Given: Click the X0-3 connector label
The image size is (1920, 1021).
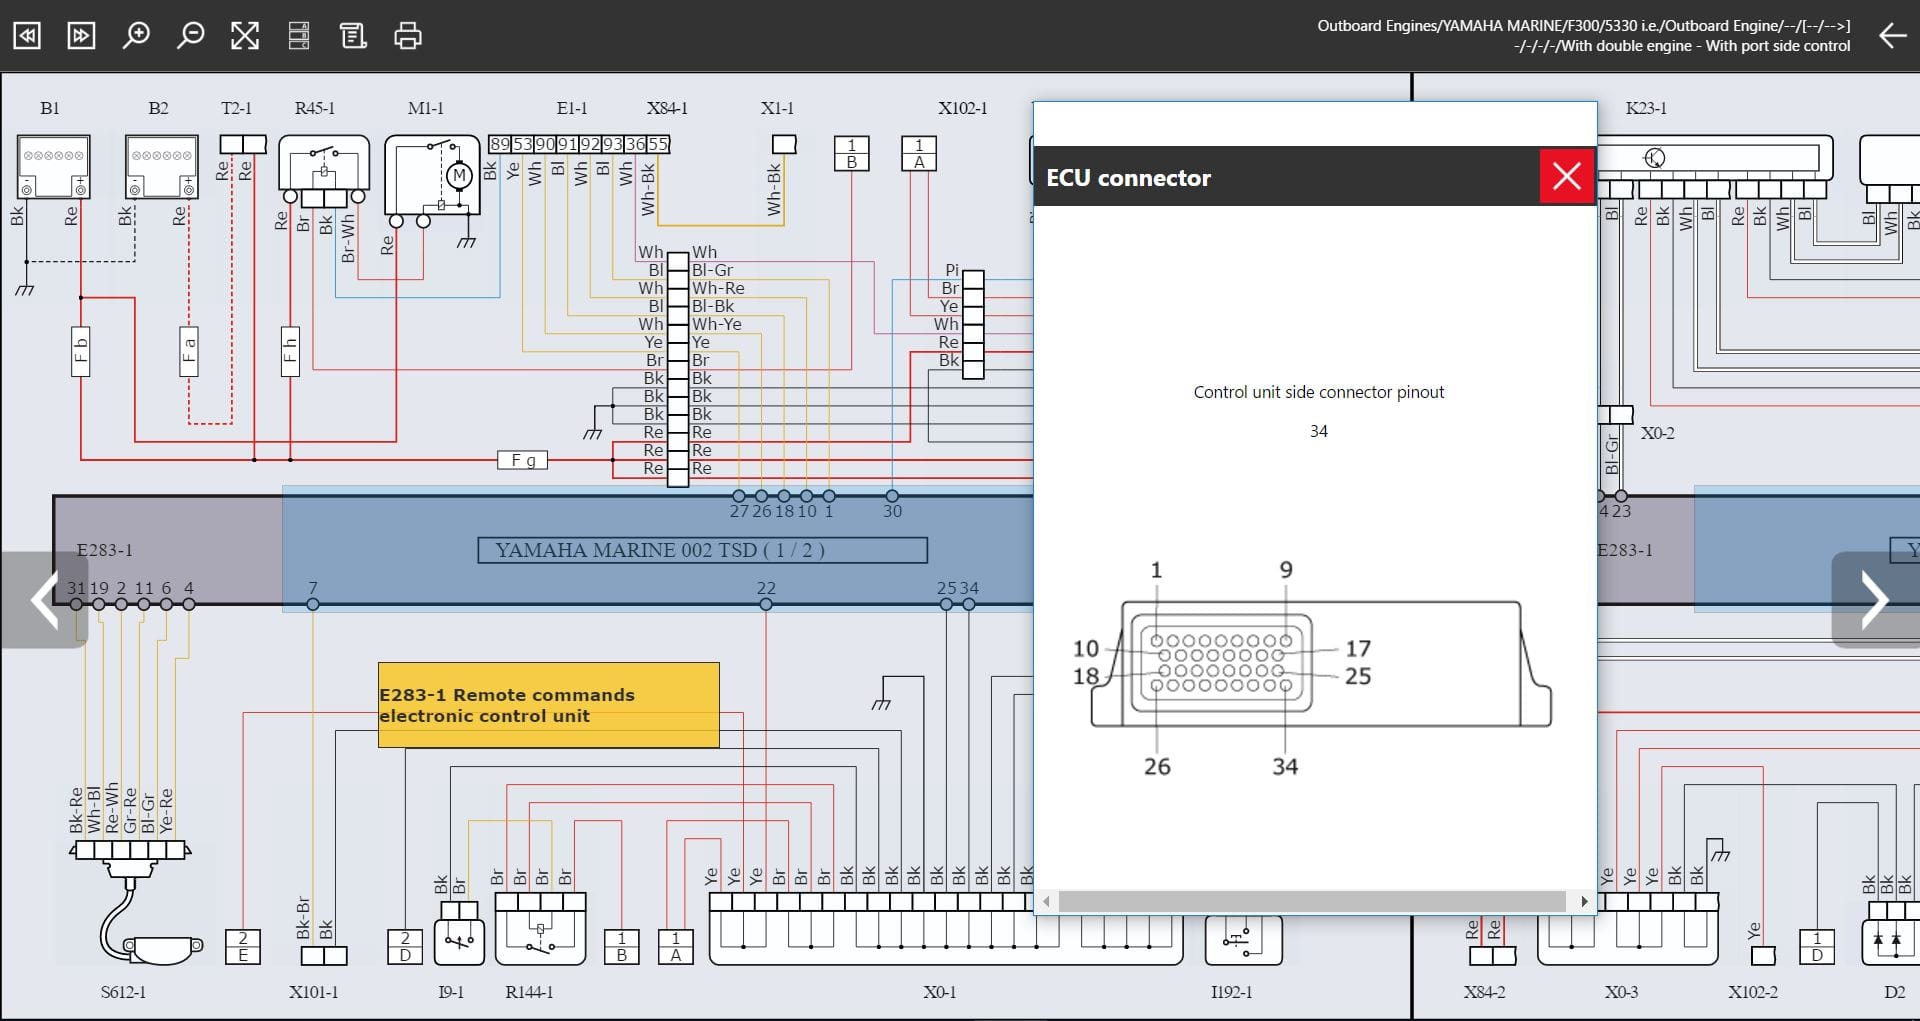Looking at the screenshot, I should (1621, 992).
